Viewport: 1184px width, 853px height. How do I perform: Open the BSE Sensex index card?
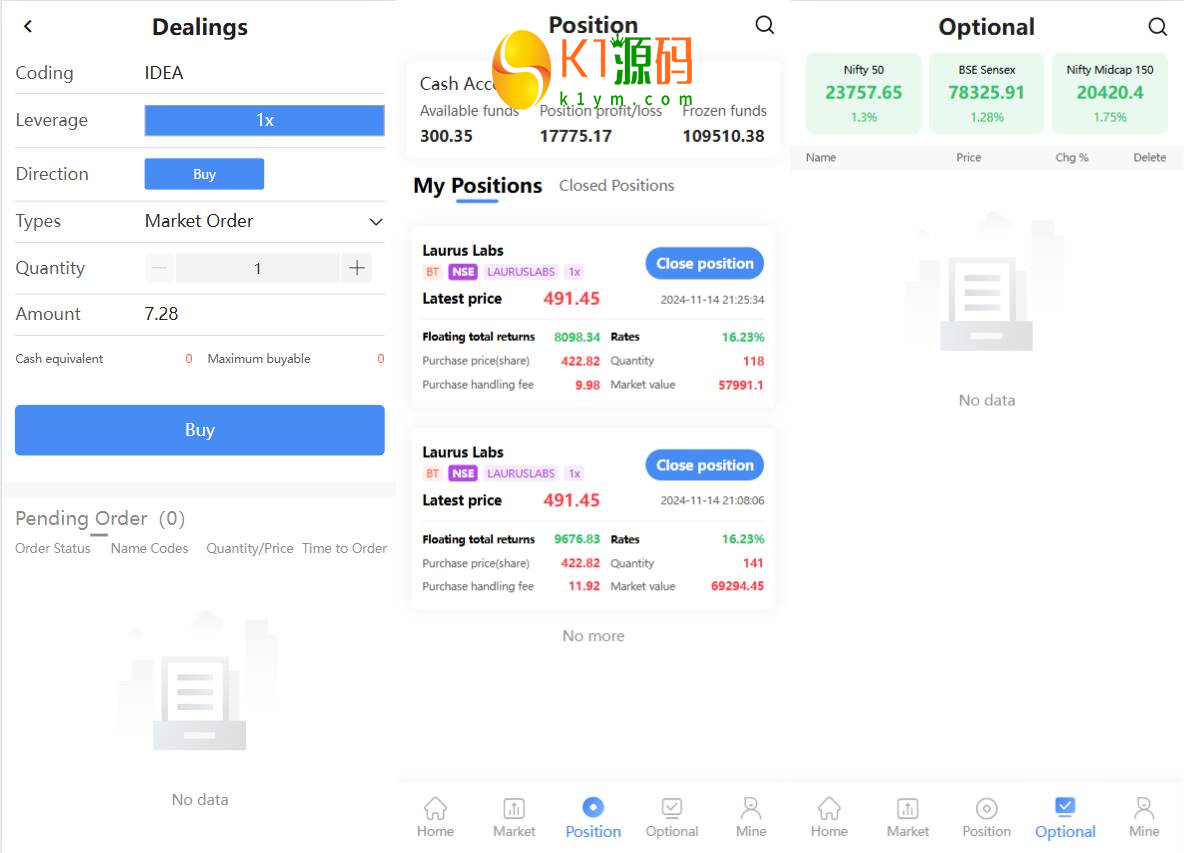pos(986,93)
